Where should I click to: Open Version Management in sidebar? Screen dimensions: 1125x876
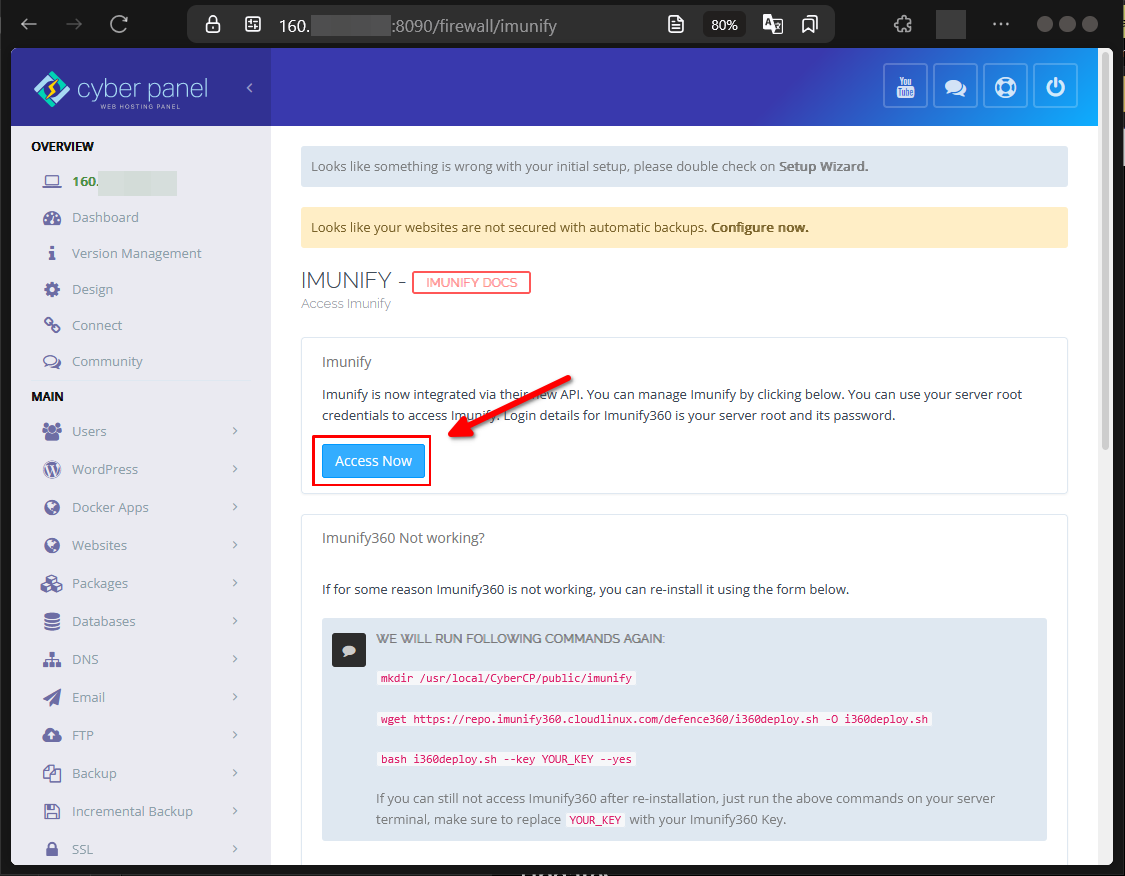136,253
